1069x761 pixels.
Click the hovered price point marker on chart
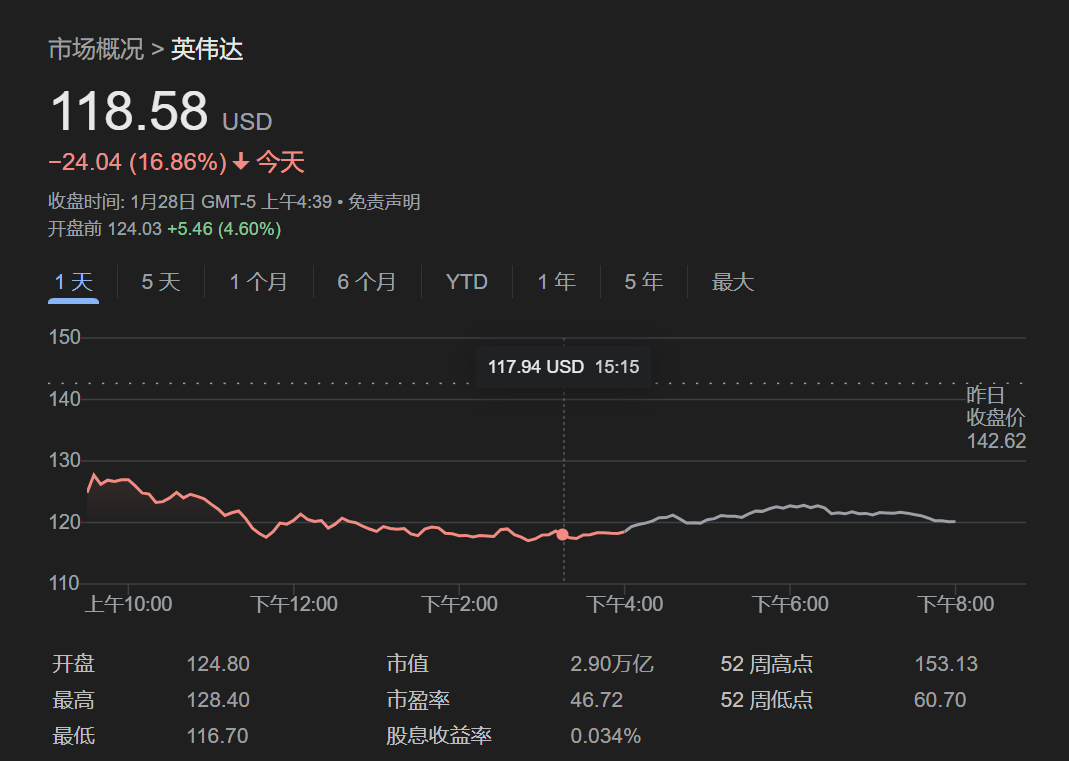pyautogui.click(x=562, y=535)
